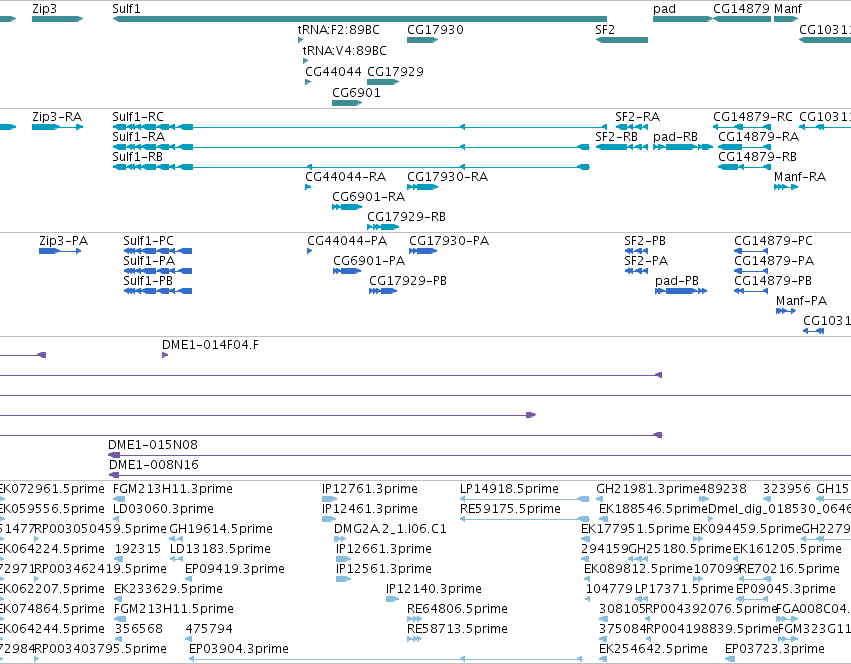Select the Zip3 gene label
851x664 pixels.
[44, 9]
